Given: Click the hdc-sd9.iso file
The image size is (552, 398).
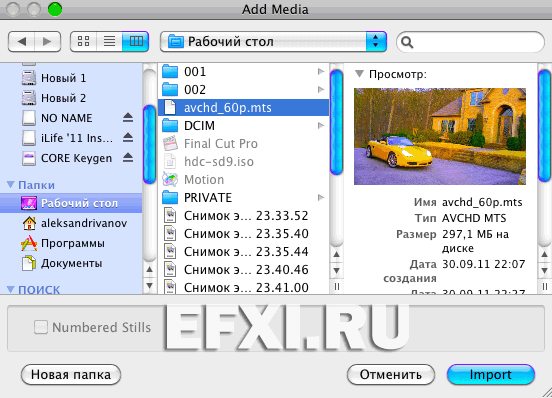Looking at the screenshot, I should [244, 162].
